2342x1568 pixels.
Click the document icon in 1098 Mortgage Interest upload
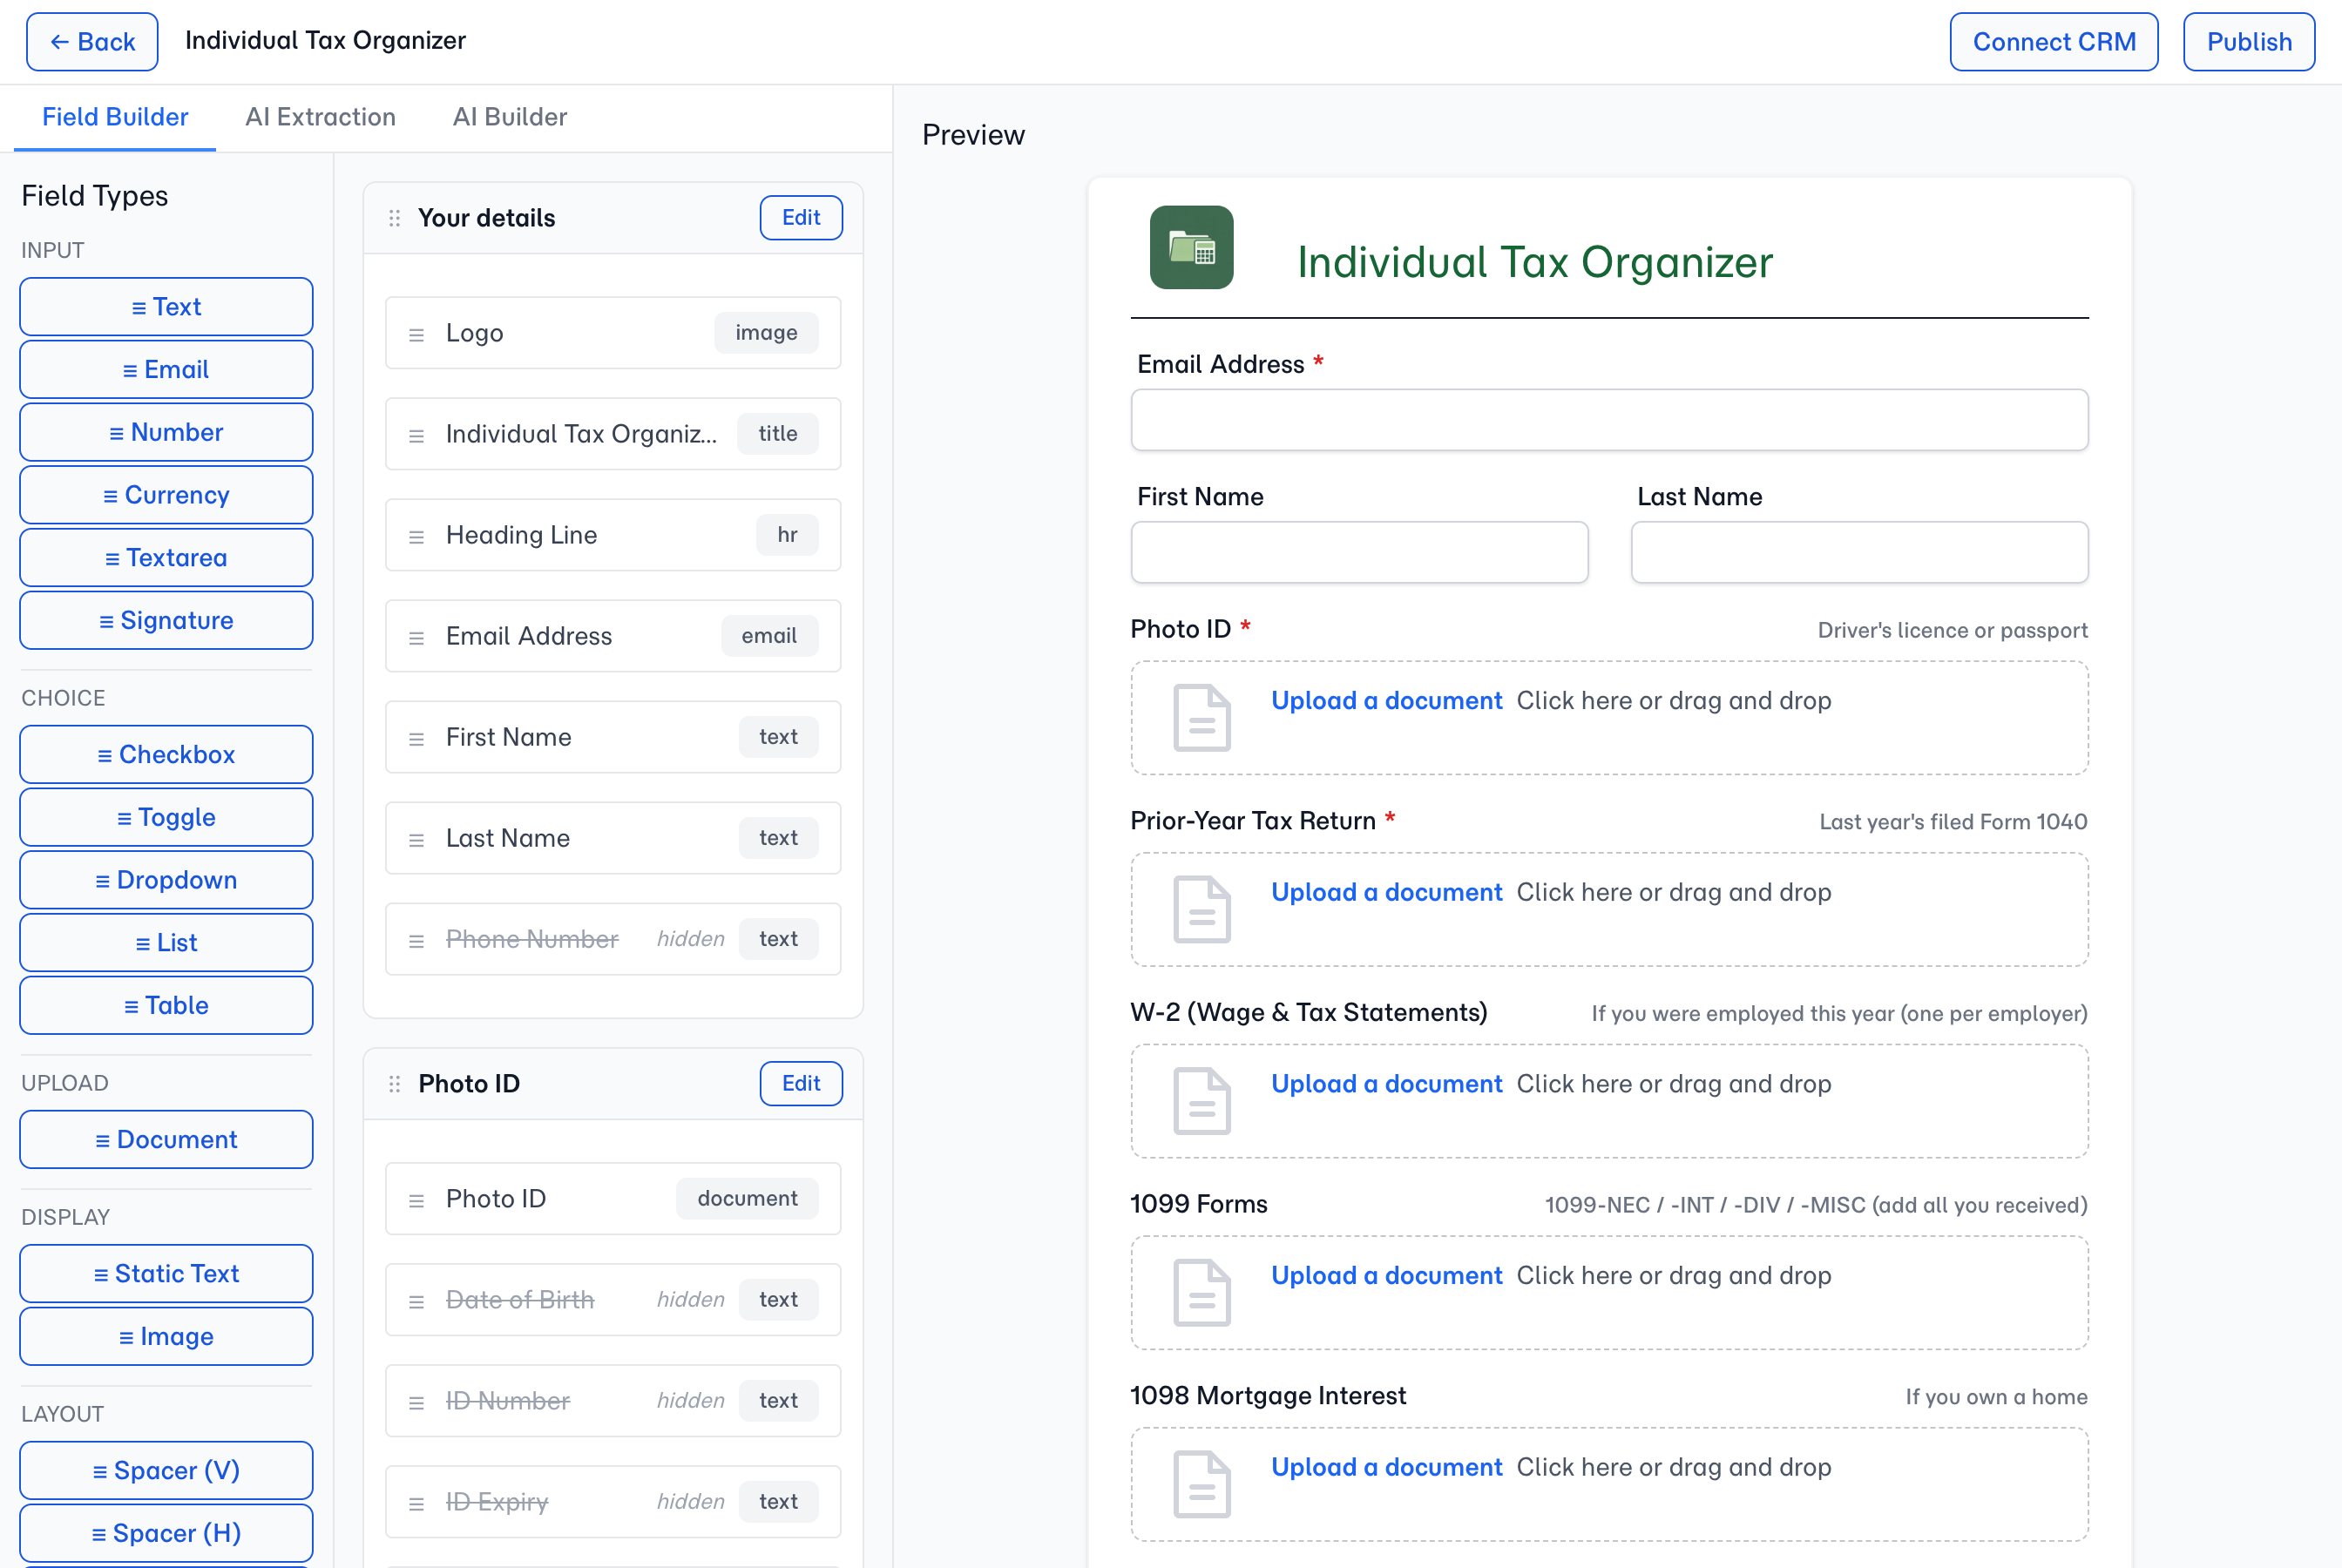[1201, 1484]
